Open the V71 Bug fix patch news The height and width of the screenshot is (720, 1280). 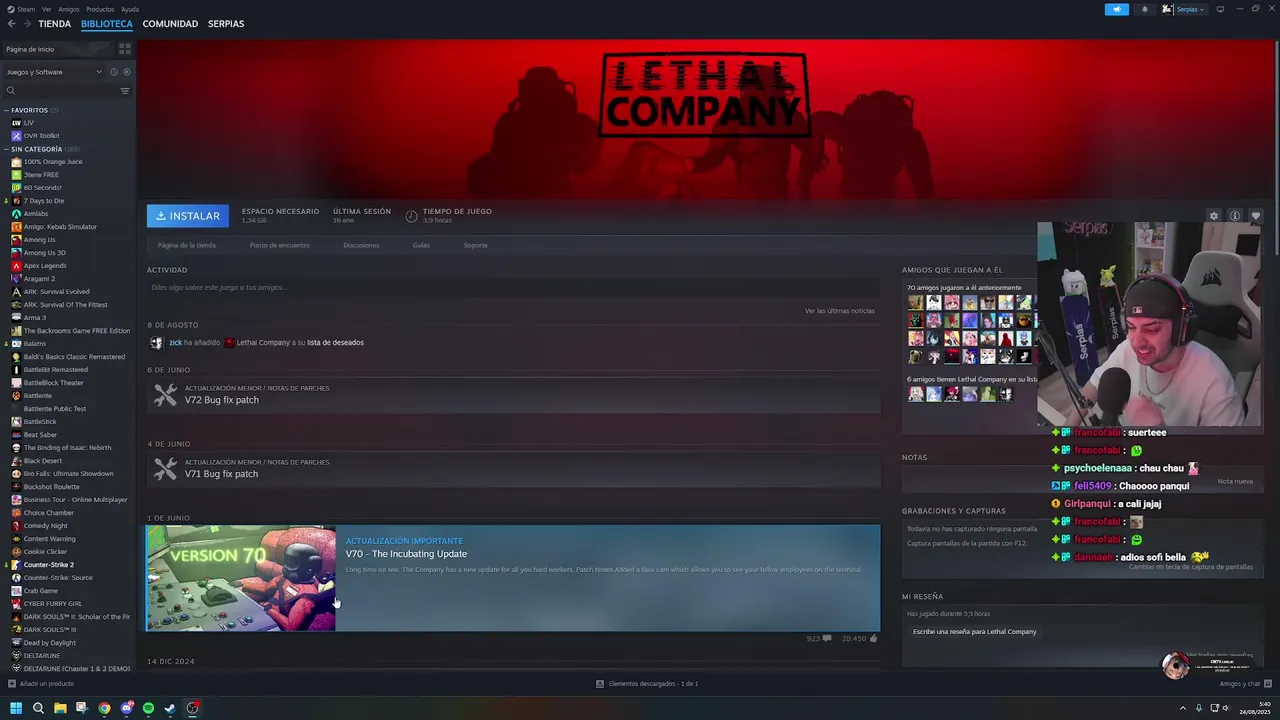[x=514, y=469]
